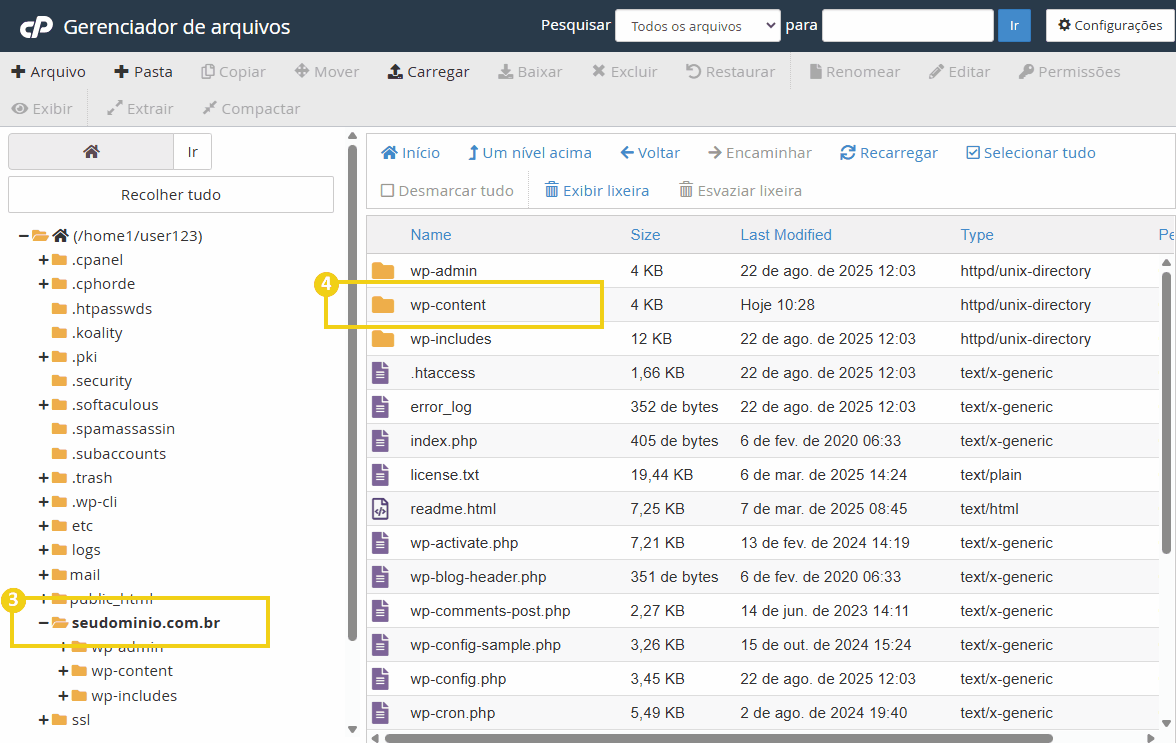
Task: Click Um nível acima
Action: 530,153
